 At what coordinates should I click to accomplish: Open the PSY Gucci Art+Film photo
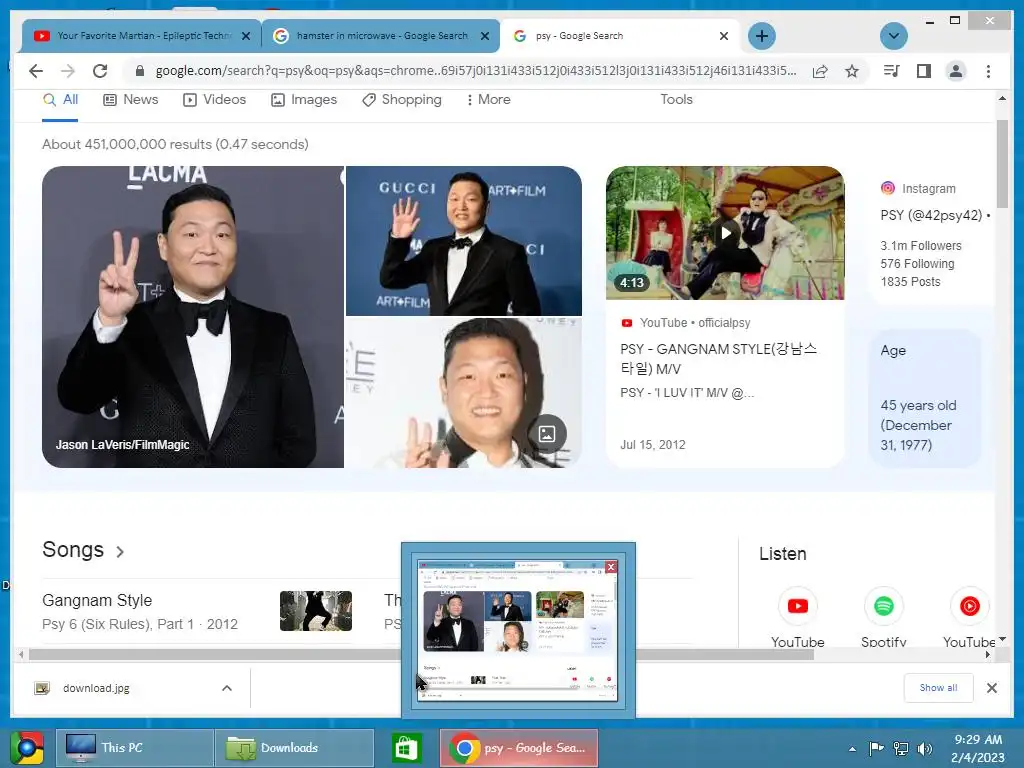point(464,240)
